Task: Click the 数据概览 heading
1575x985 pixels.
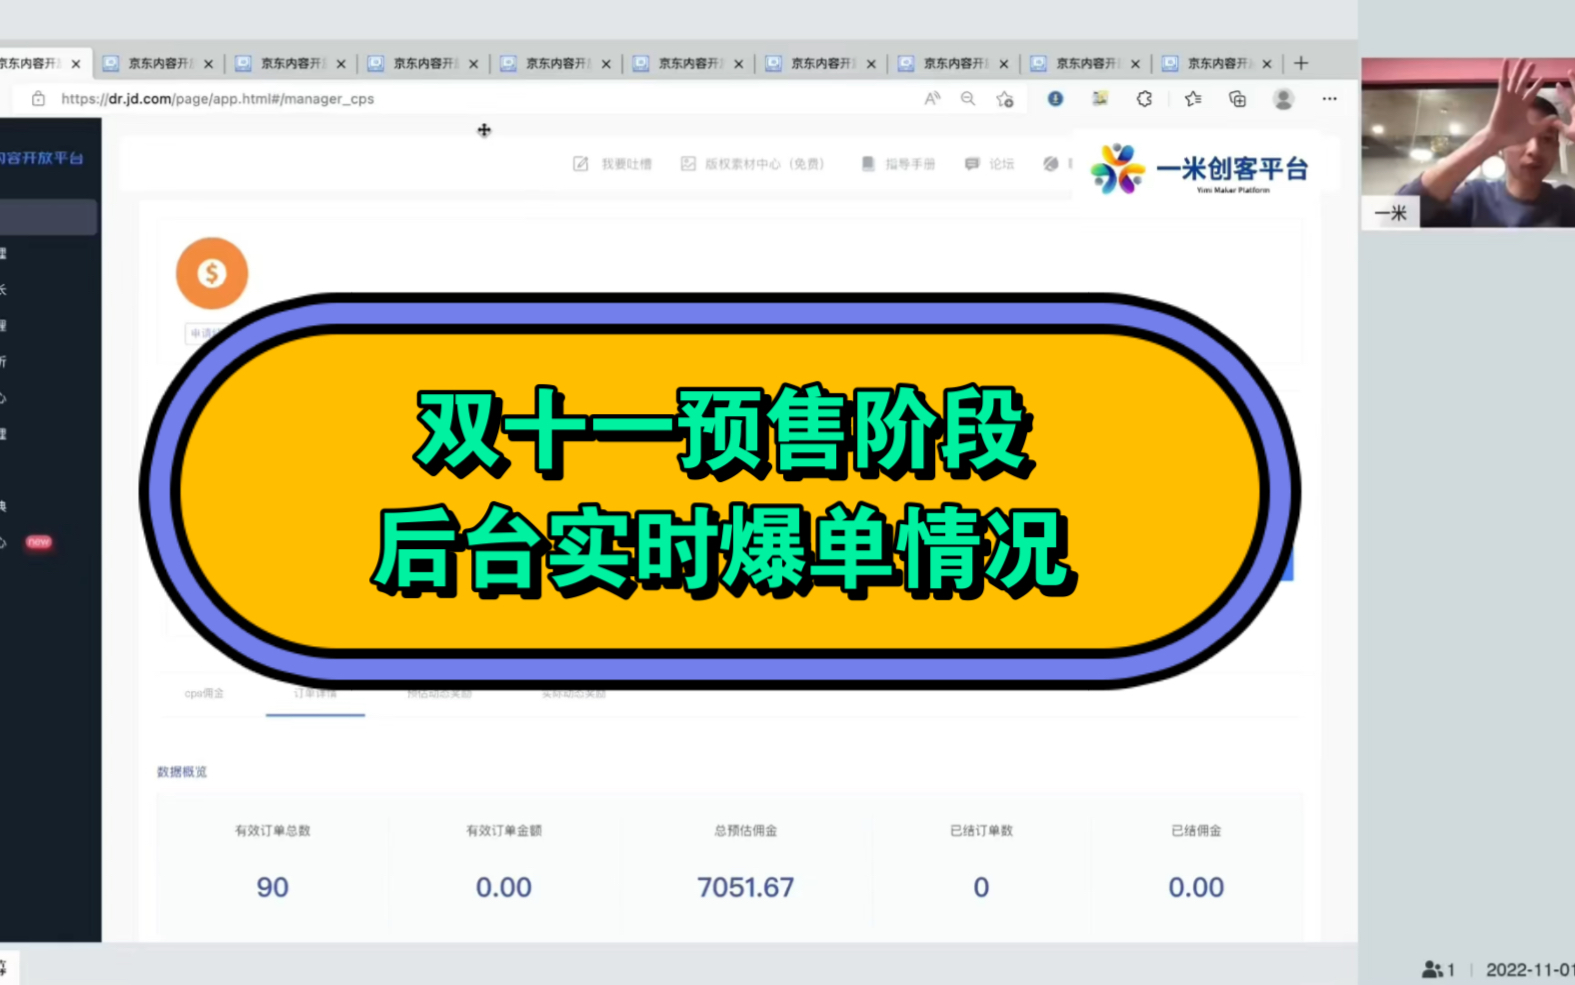Action: [x=182, y=772]
